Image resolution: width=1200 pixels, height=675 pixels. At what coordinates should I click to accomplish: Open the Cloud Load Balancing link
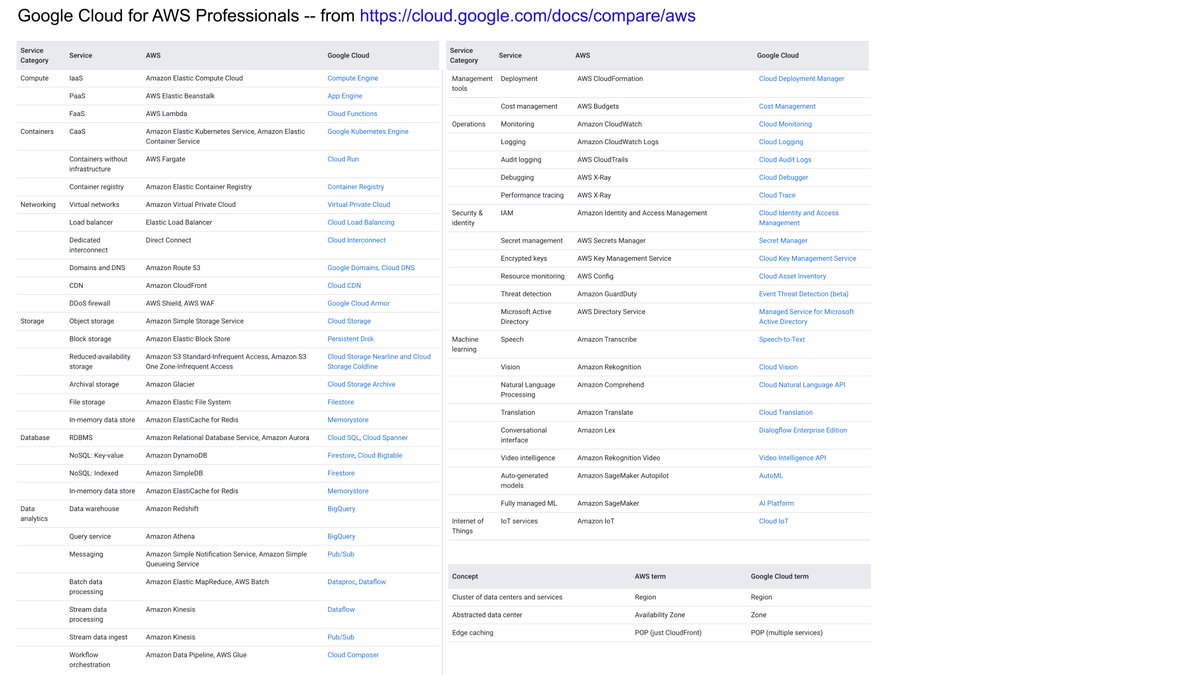[360, 223]
